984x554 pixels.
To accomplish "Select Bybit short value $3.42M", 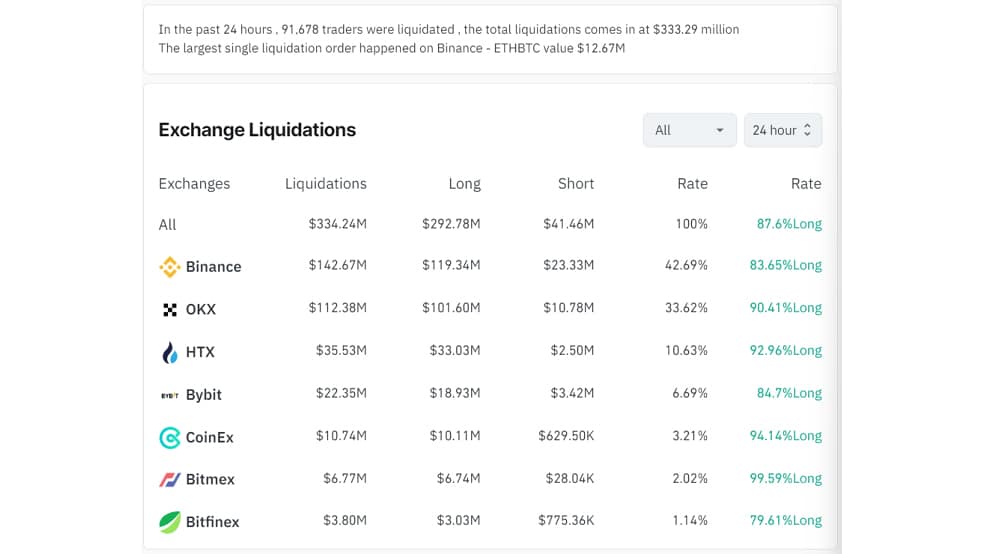I will 572,393.
